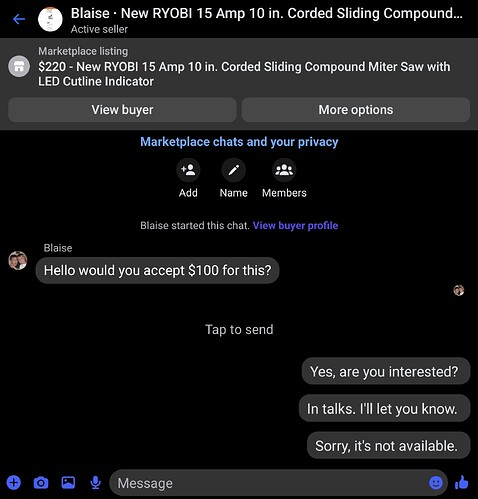The width and height of the screenshot is (478, 499).
Task: Open More options
Action: coord(356,110)
